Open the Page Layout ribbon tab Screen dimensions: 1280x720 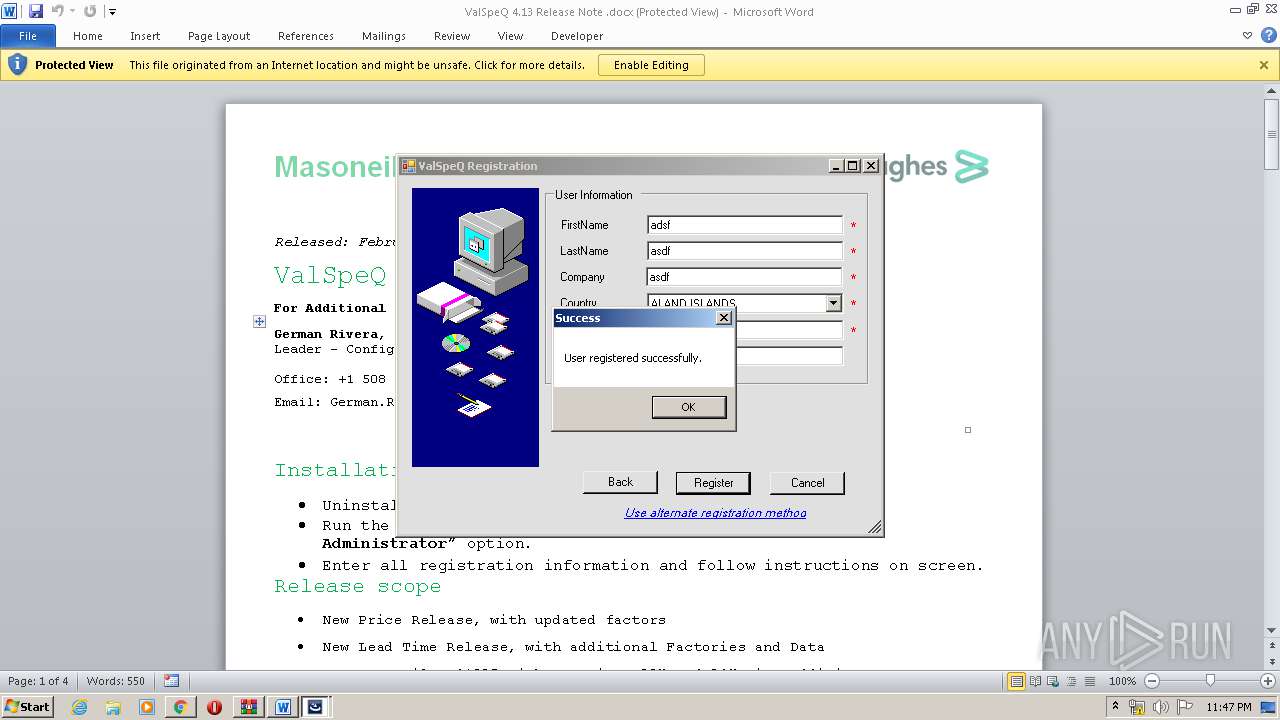click(x=219, y=36)
